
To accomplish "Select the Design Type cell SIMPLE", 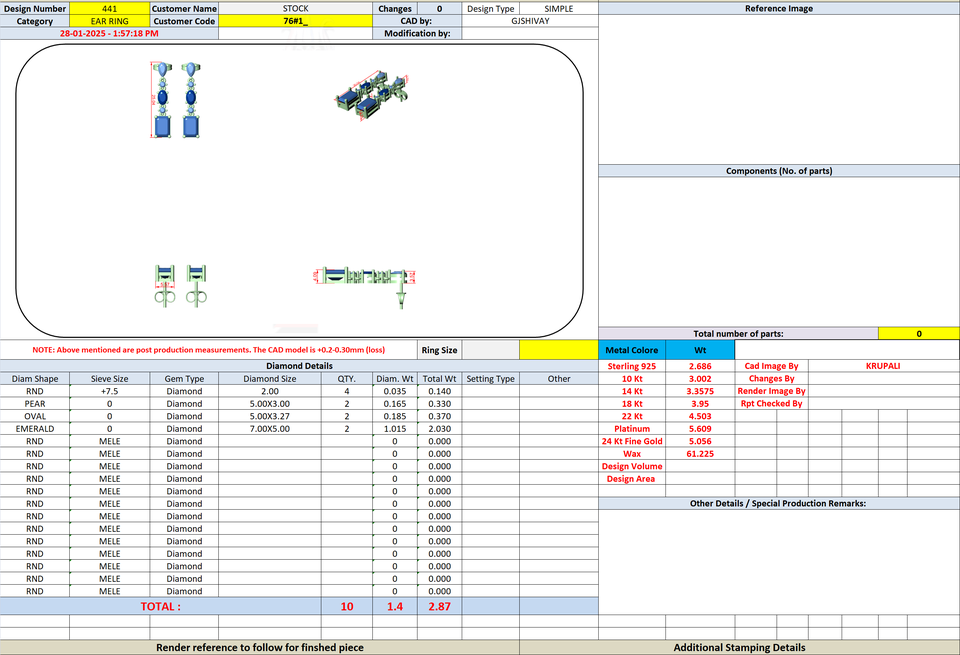I will (558, 9).
